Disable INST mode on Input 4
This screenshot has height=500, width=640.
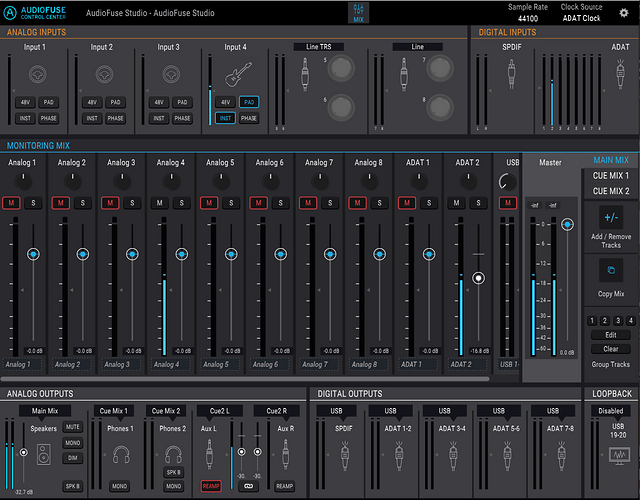(x=225, y=118)
